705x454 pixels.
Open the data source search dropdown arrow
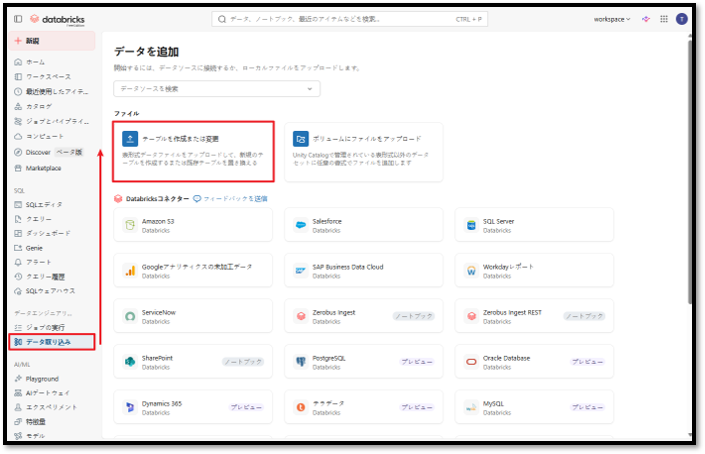[x=309, y=89]
